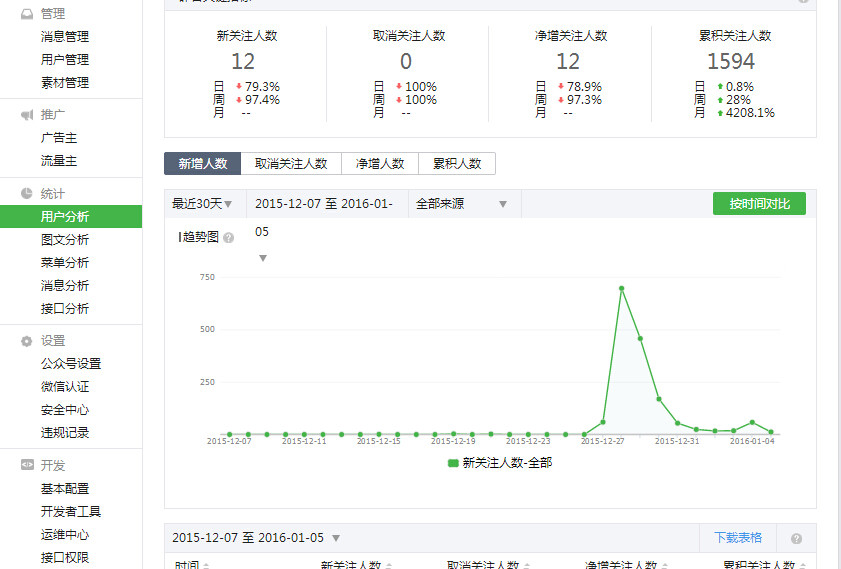Open the 最近30天 time range dropdown

[x=203, y=204]
